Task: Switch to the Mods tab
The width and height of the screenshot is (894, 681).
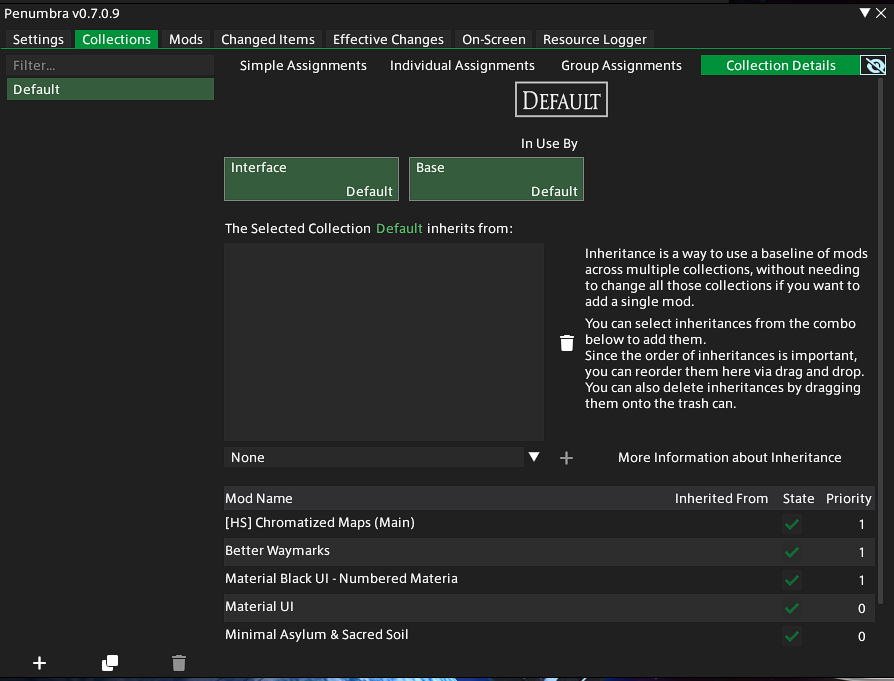Action: pyautogui.click(x=186, y=39)
